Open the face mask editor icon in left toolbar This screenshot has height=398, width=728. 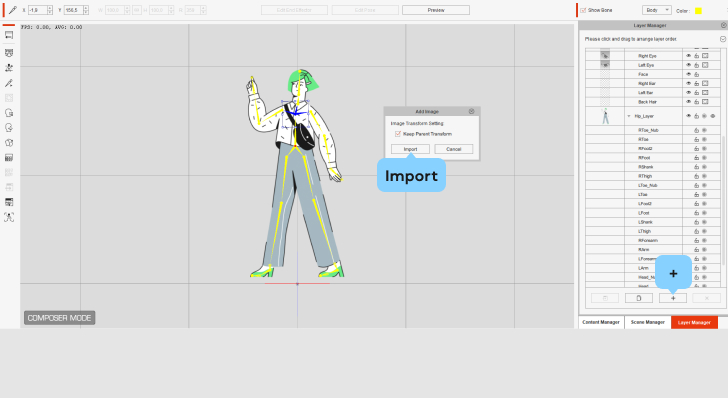[9, 53]
